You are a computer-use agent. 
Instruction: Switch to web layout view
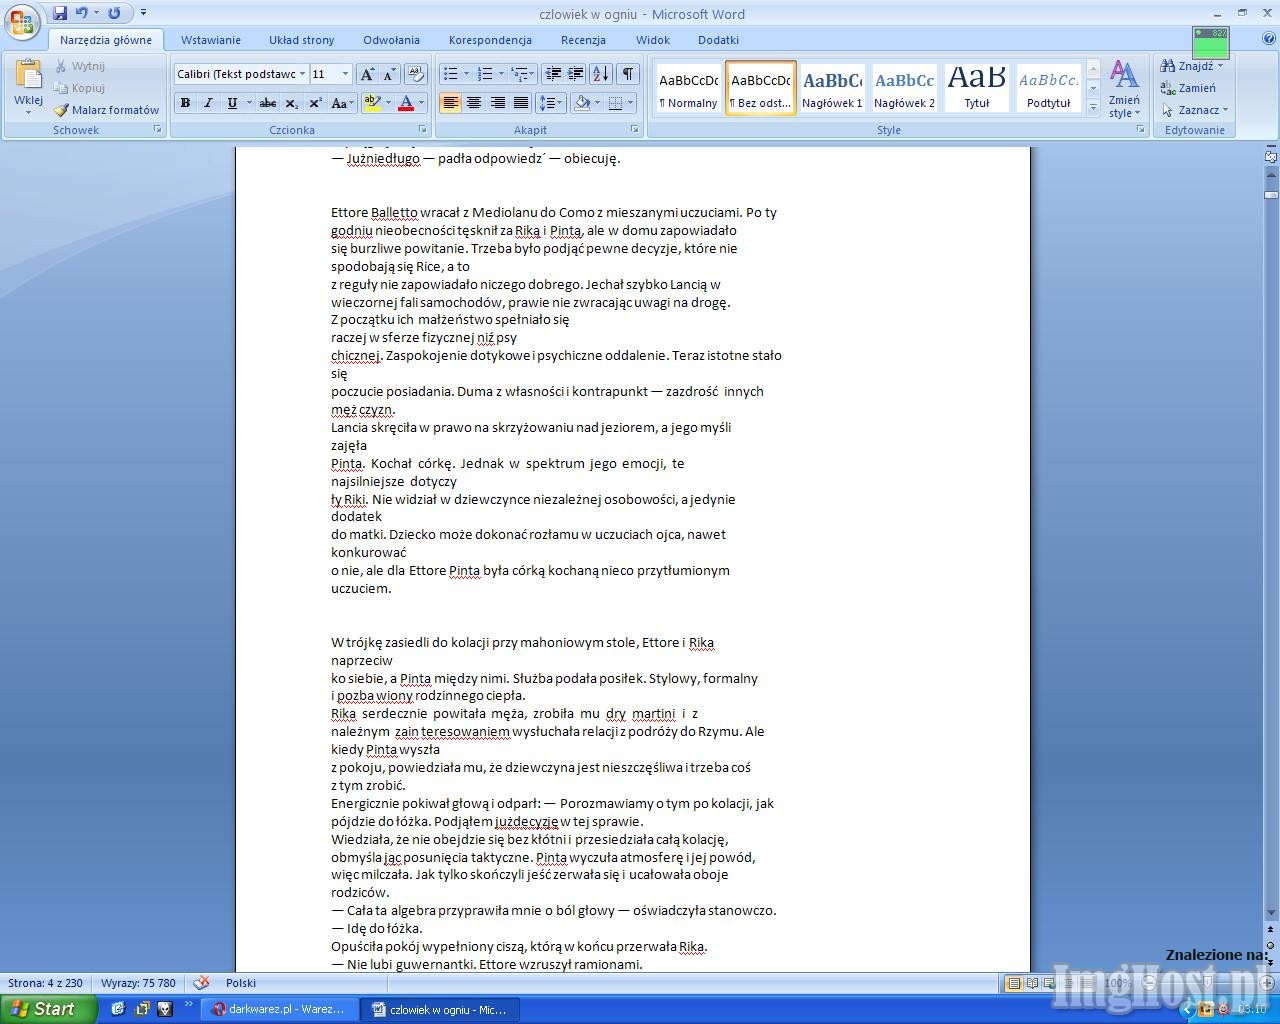tap(1050, 983)
